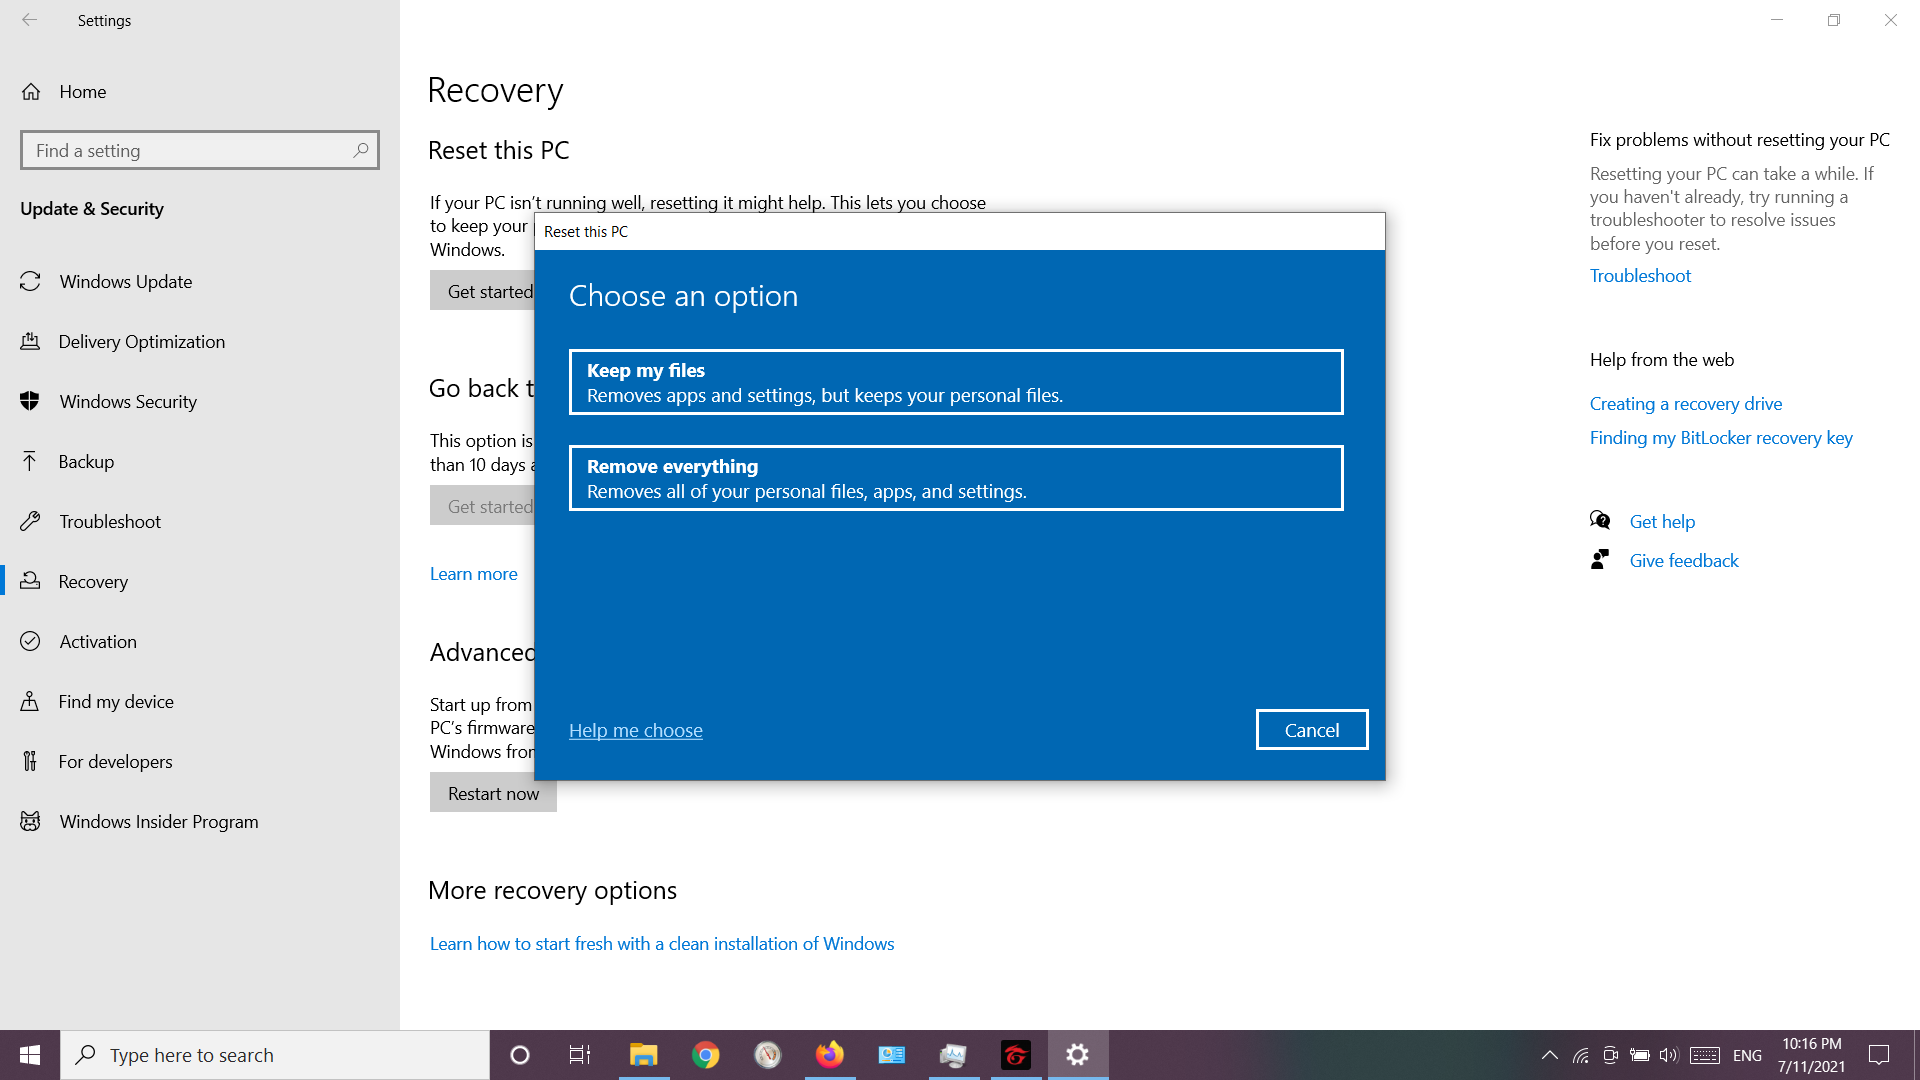1920x1080 pixels.
Task: Open Help me choose link
Action: click(x=635, y=731)
